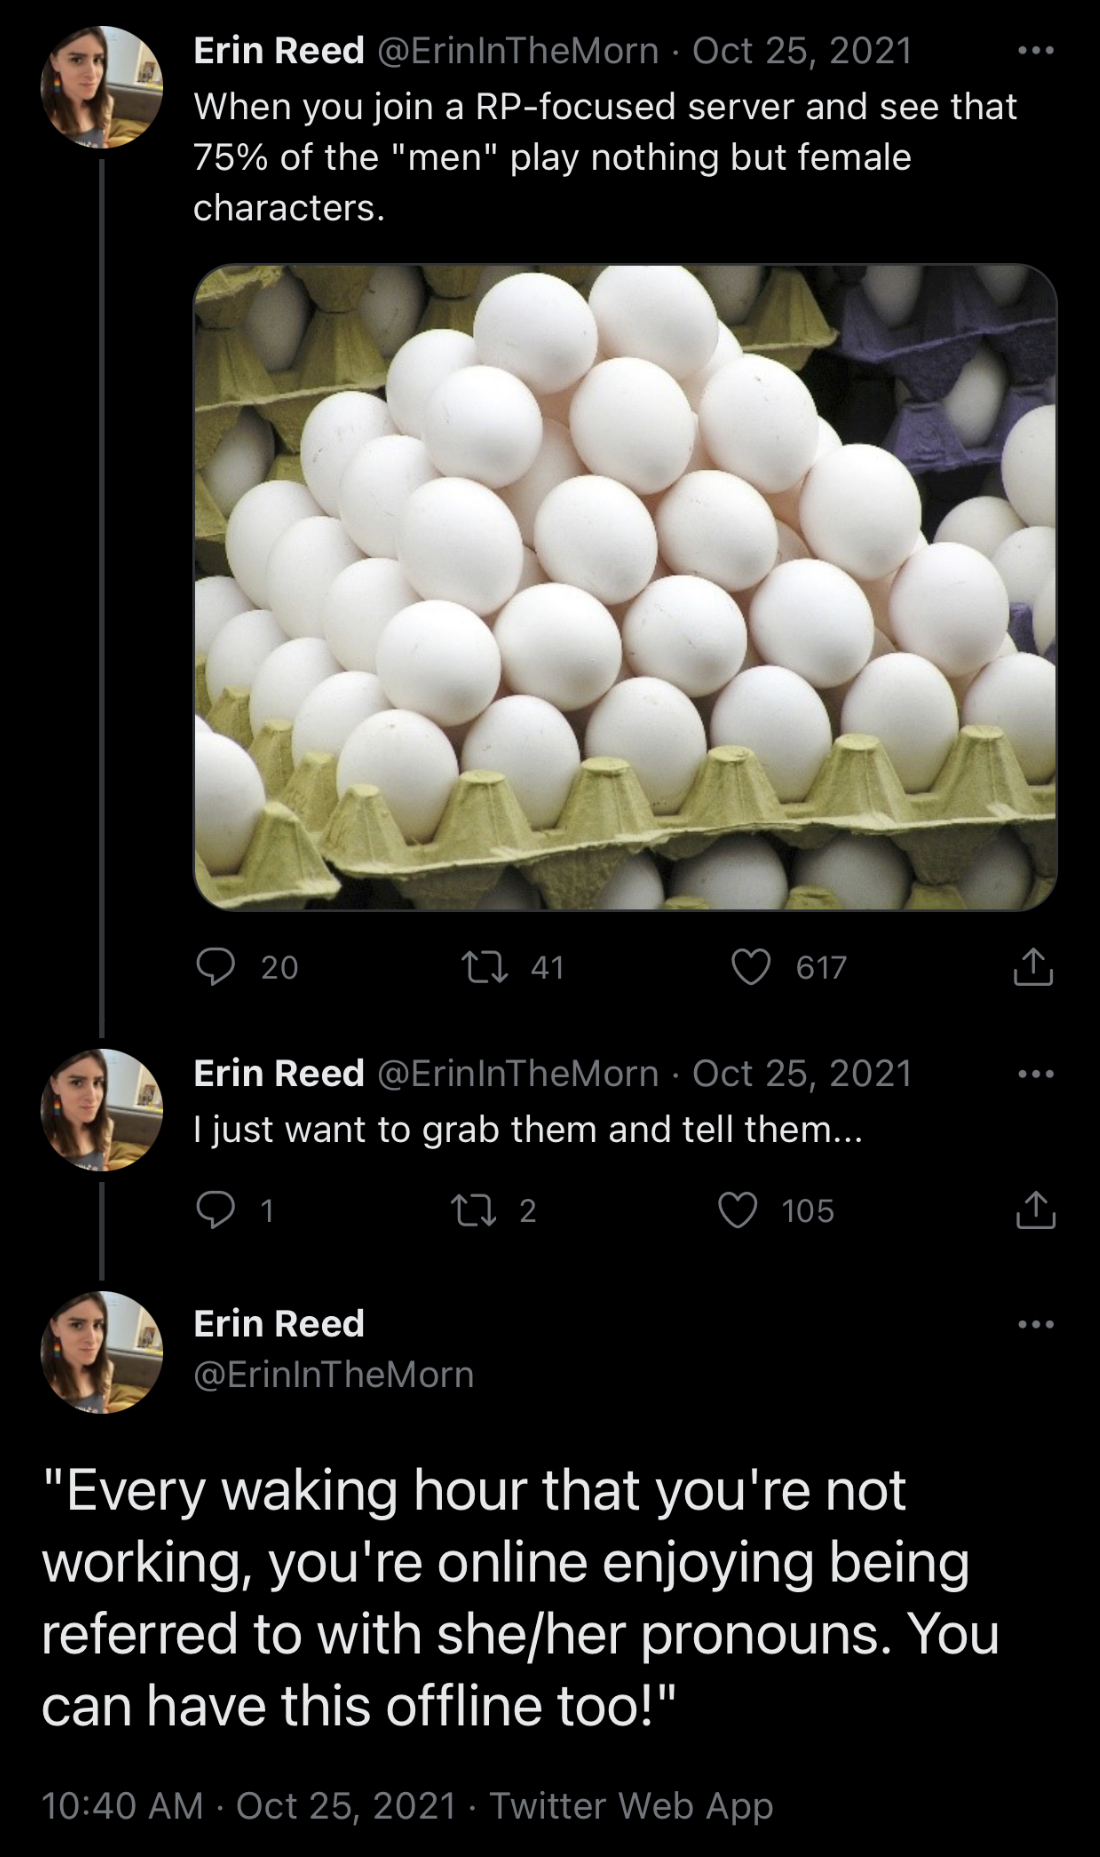1100x1857 pixels.
Task: Share the tweet with the egg photo
Action: [1033, 967]
